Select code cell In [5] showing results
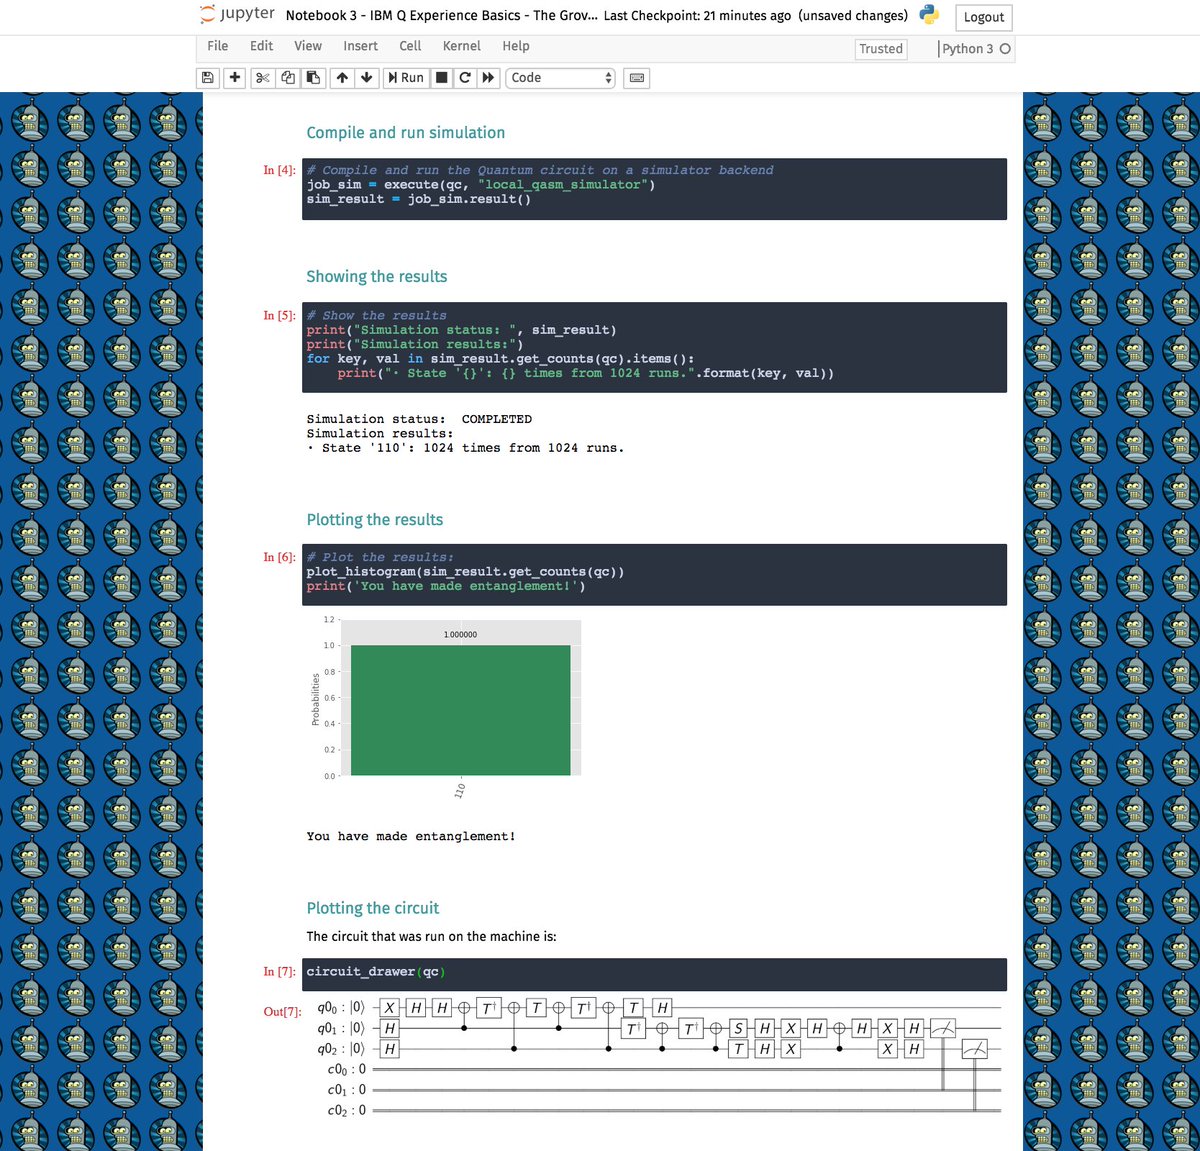Image resolution: width=1200 pixels, height=1151 pixels. point(654,347)
